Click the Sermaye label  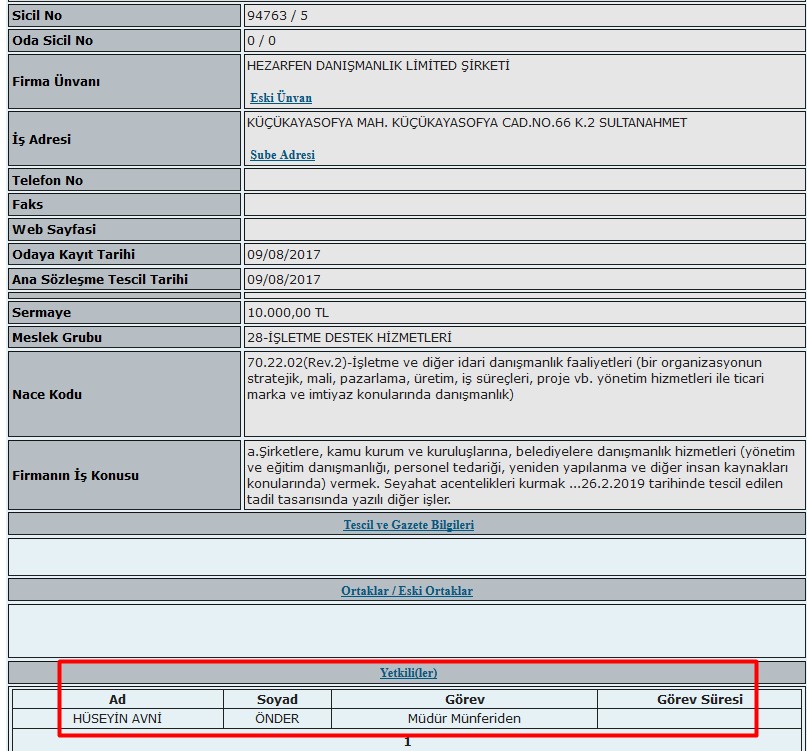click(x=42, y=312)
